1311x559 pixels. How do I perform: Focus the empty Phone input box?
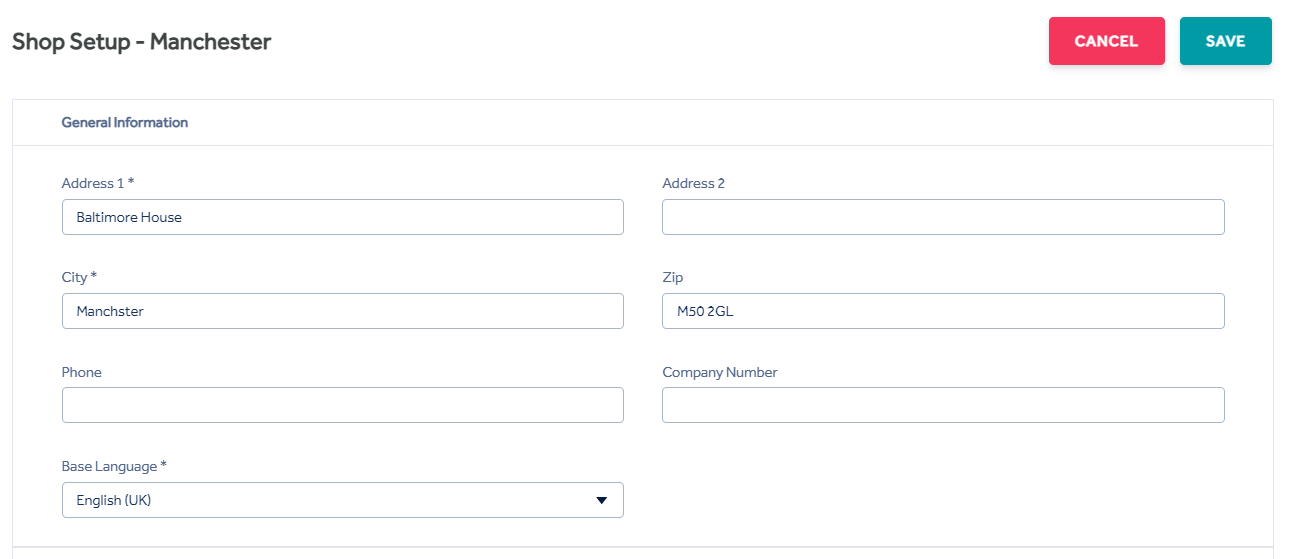(343, 405)
